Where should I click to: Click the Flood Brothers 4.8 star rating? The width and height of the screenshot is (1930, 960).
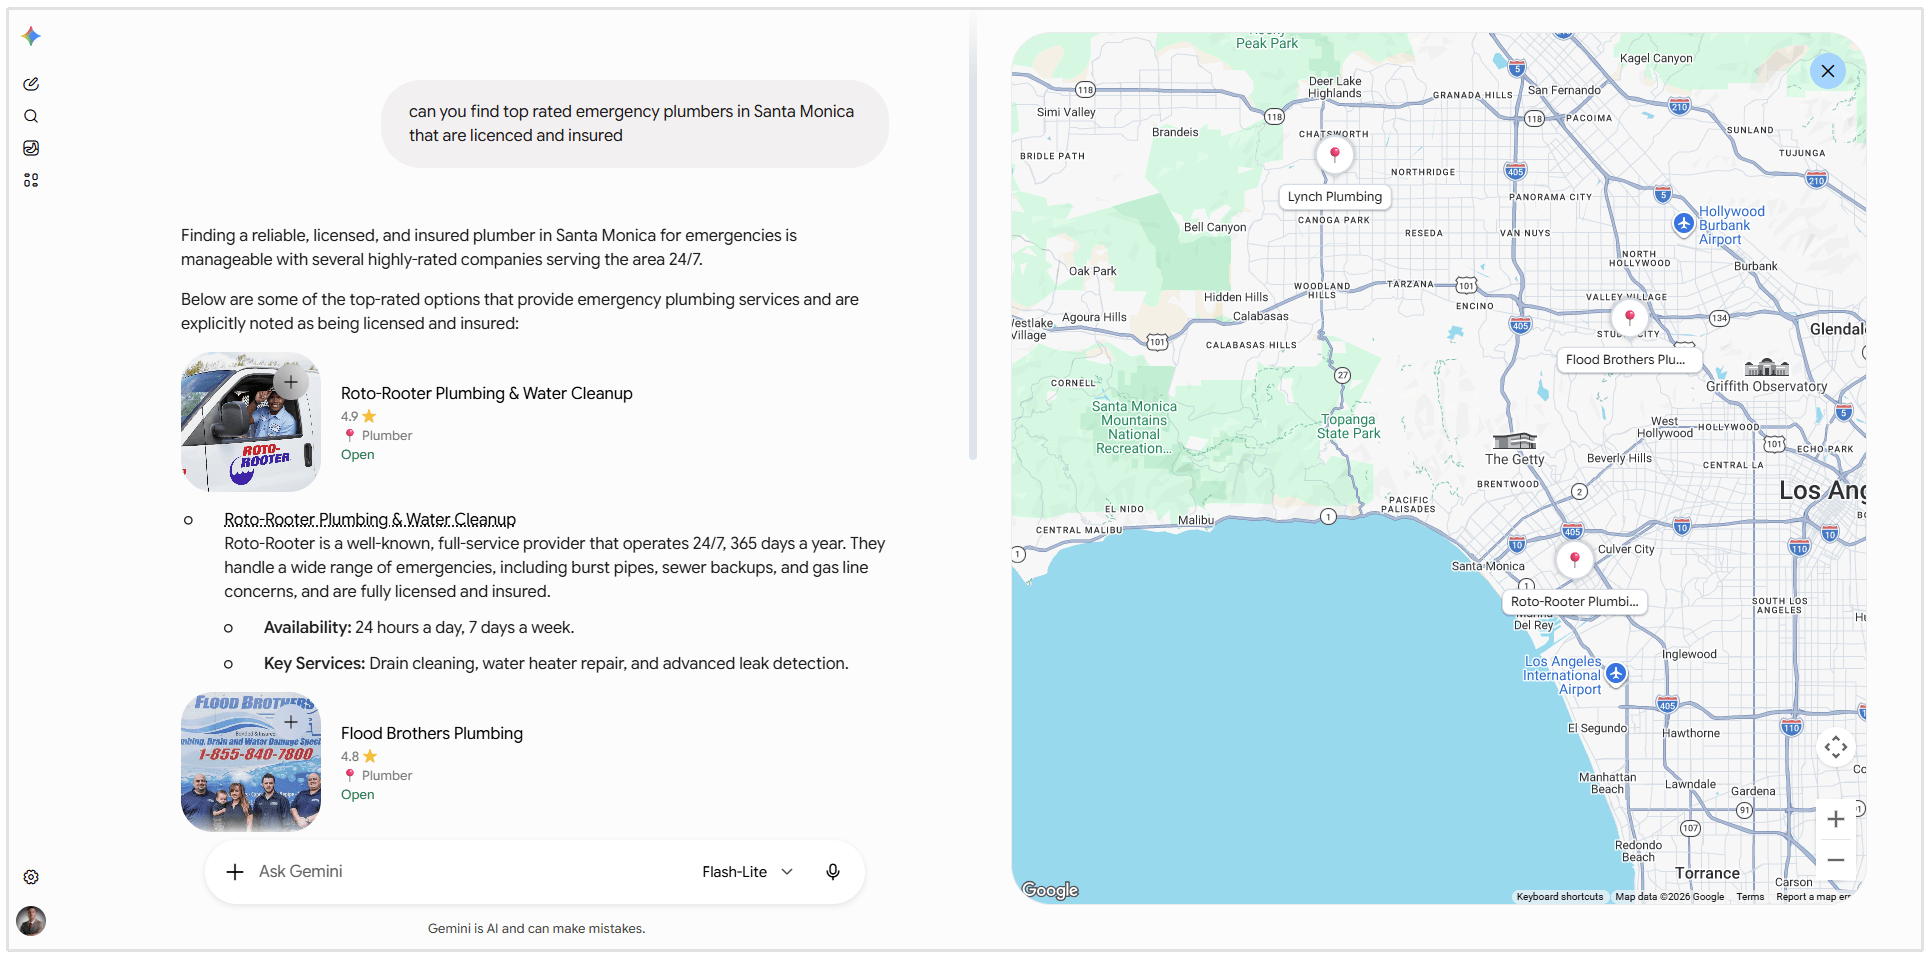[x=359, y=757]
